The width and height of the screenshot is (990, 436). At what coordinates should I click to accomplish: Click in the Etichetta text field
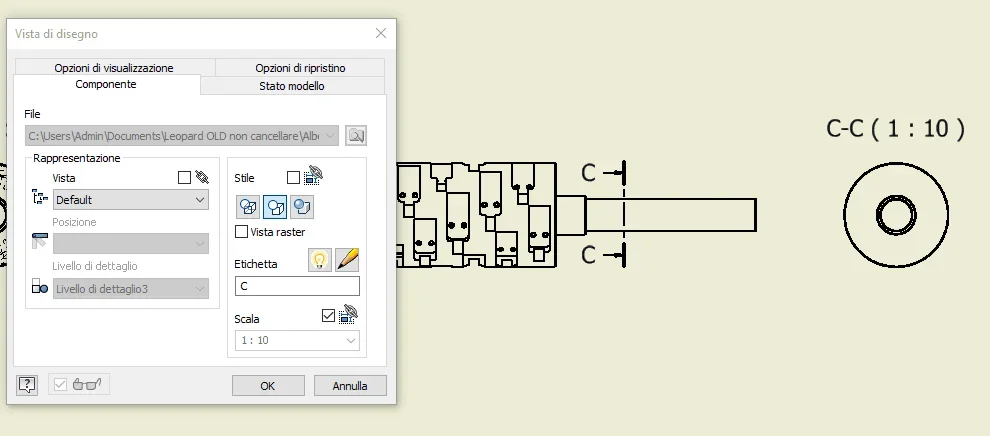pos(297,286)
